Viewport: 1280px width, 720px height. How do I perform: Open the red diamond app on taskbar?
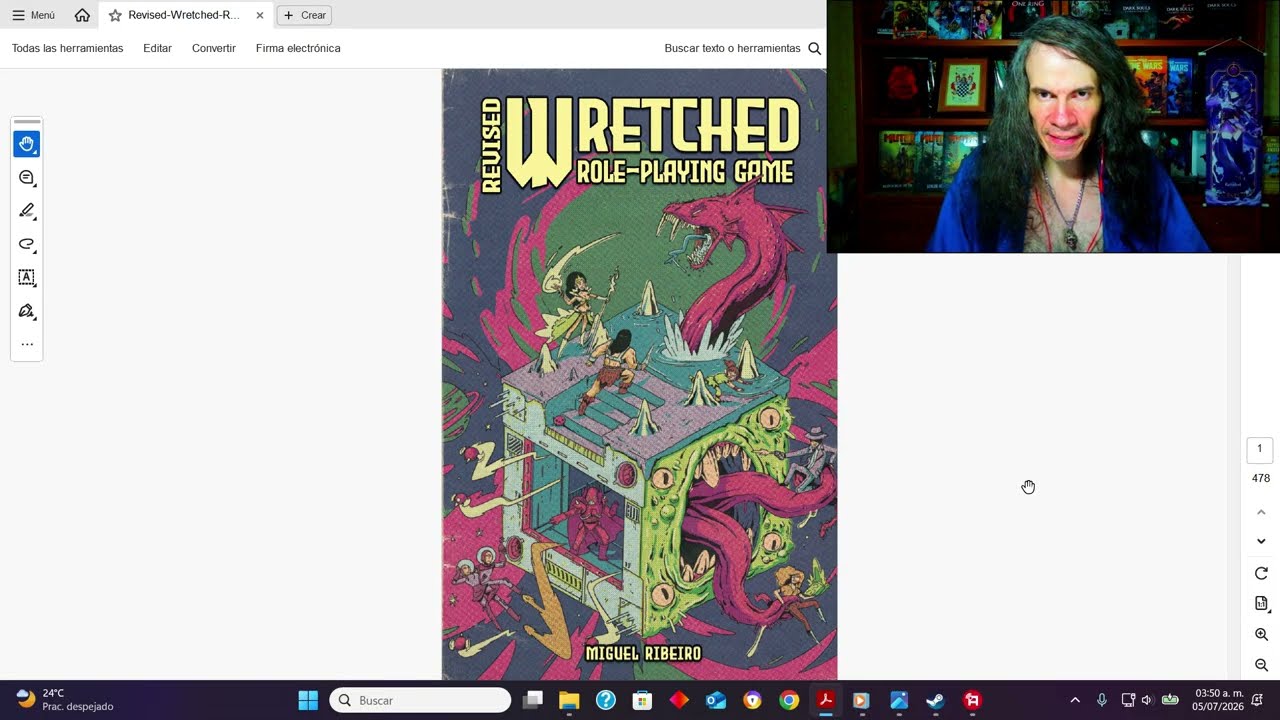(679, 700)
